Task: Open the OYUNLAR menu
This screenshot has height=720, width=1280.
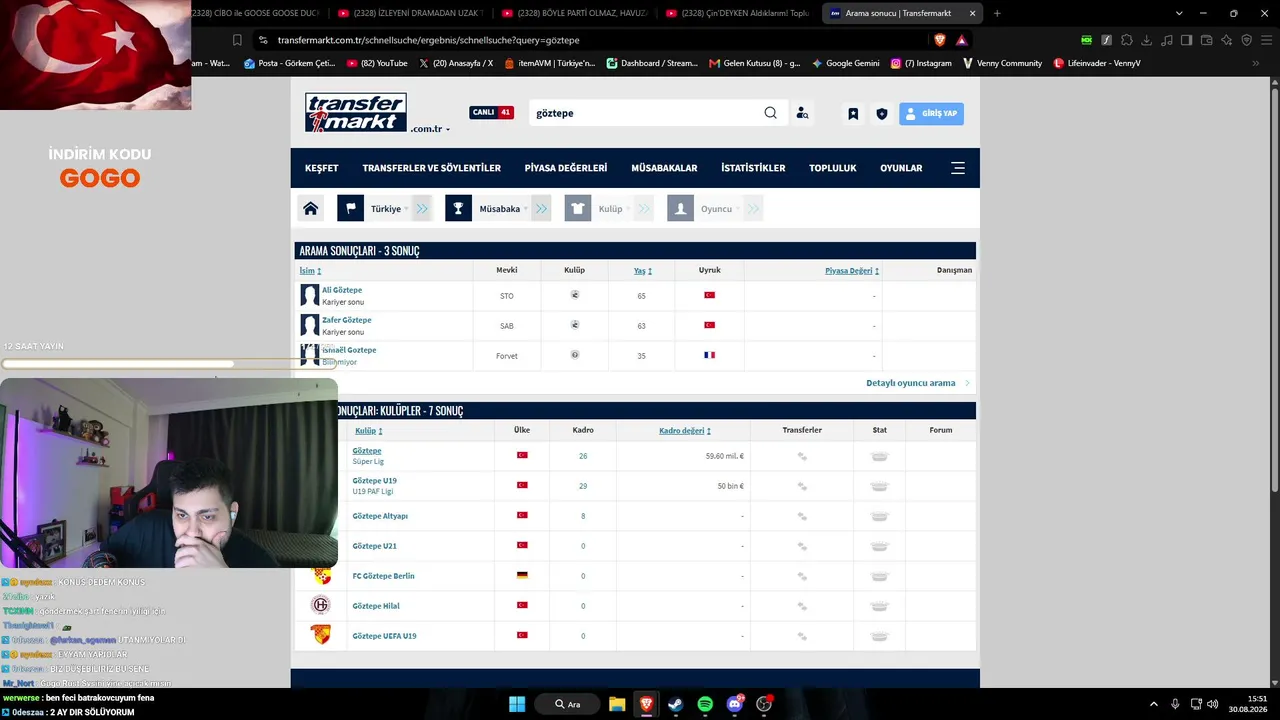Action: (x=901, y=168)
